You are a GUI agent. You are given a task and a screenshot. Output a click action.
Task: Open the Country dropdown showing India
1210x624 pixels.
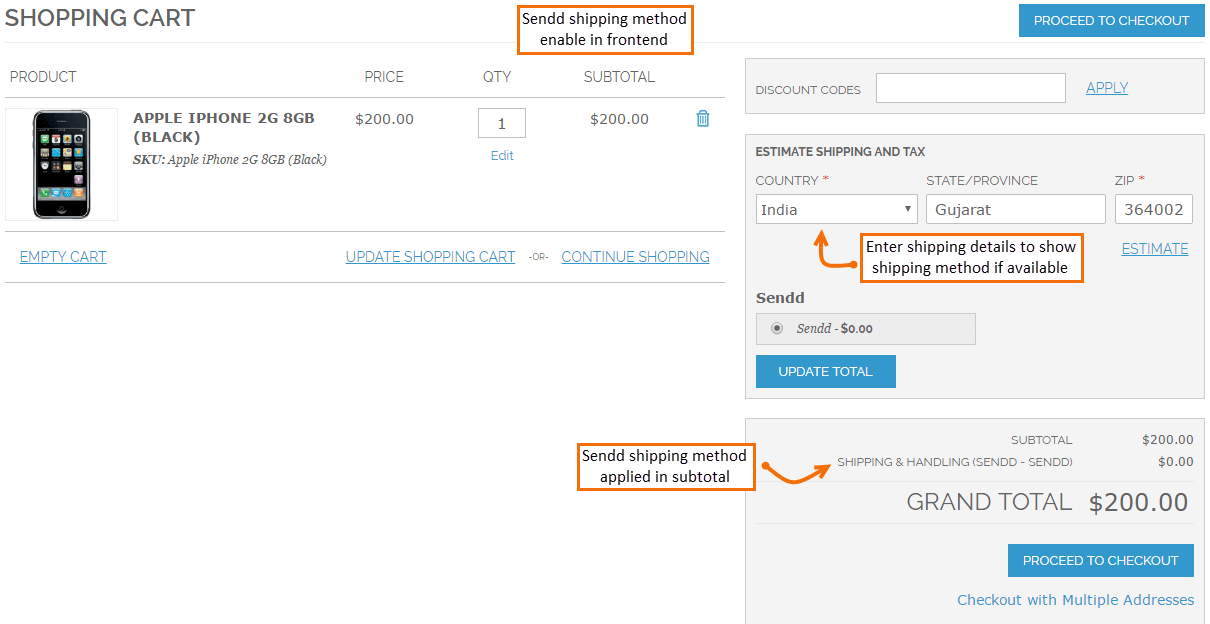tap(837, 209)
